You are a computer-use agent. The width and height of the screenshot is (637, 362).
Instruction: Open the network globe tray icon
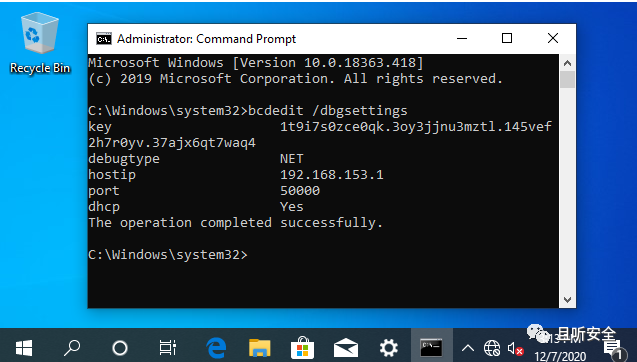click(492, 348)
